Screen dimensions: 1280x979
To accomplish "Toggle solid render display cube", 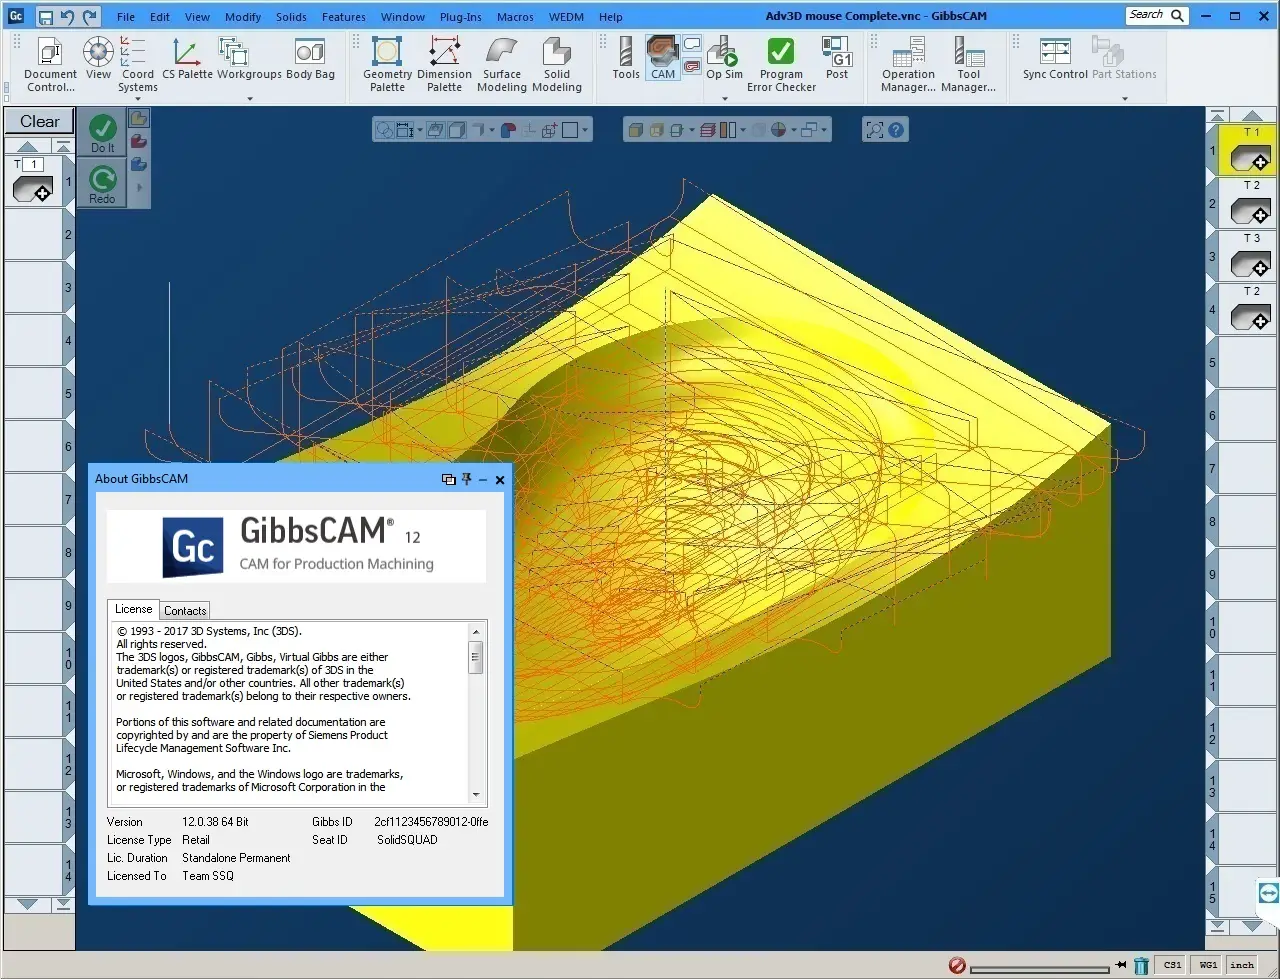I will tap(635, 130).
